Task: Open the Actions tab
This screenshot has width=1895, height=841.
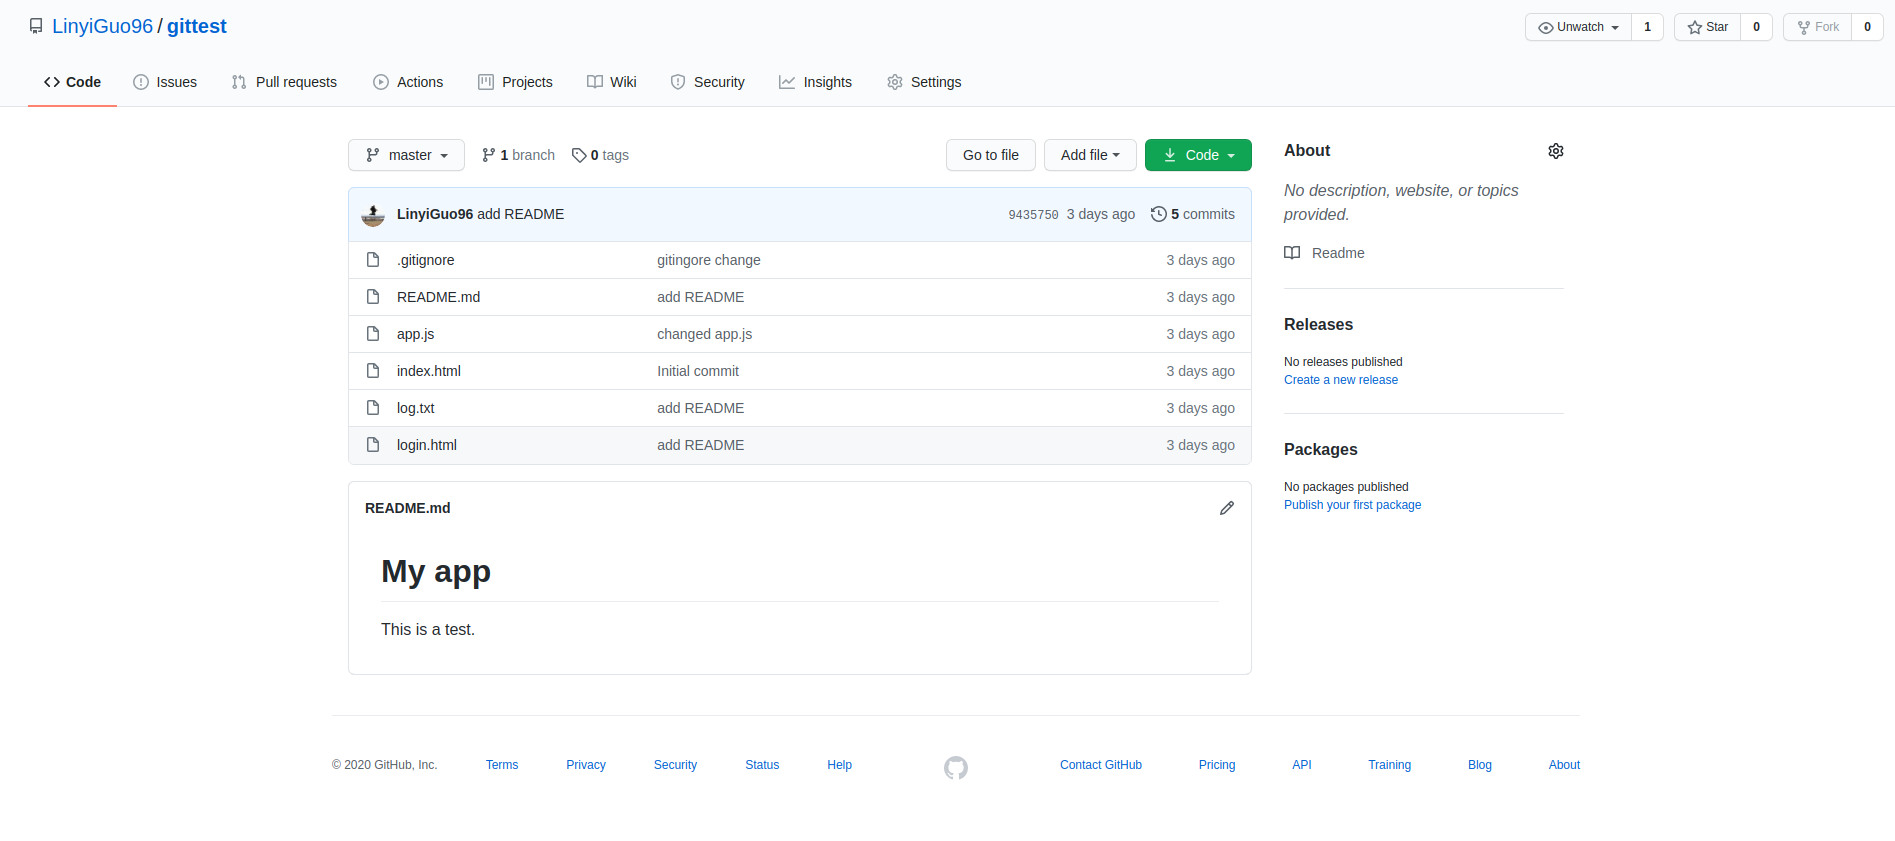Action: 408,82
